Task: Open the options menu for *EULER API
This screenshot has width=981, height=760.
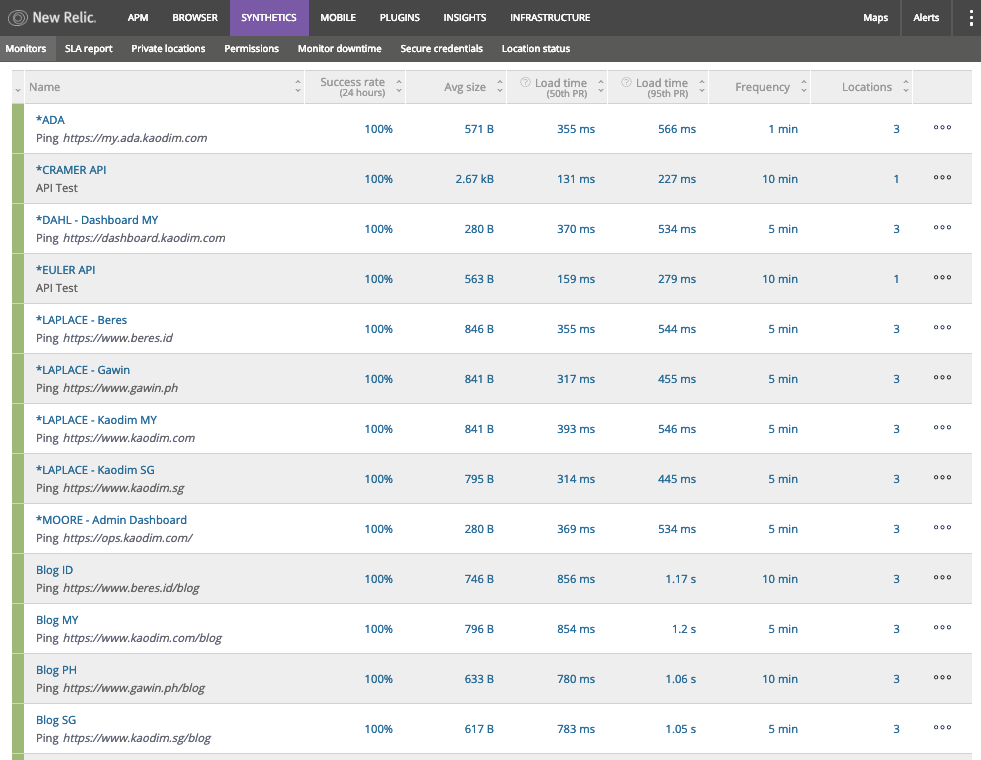Action: pos(942,278)
